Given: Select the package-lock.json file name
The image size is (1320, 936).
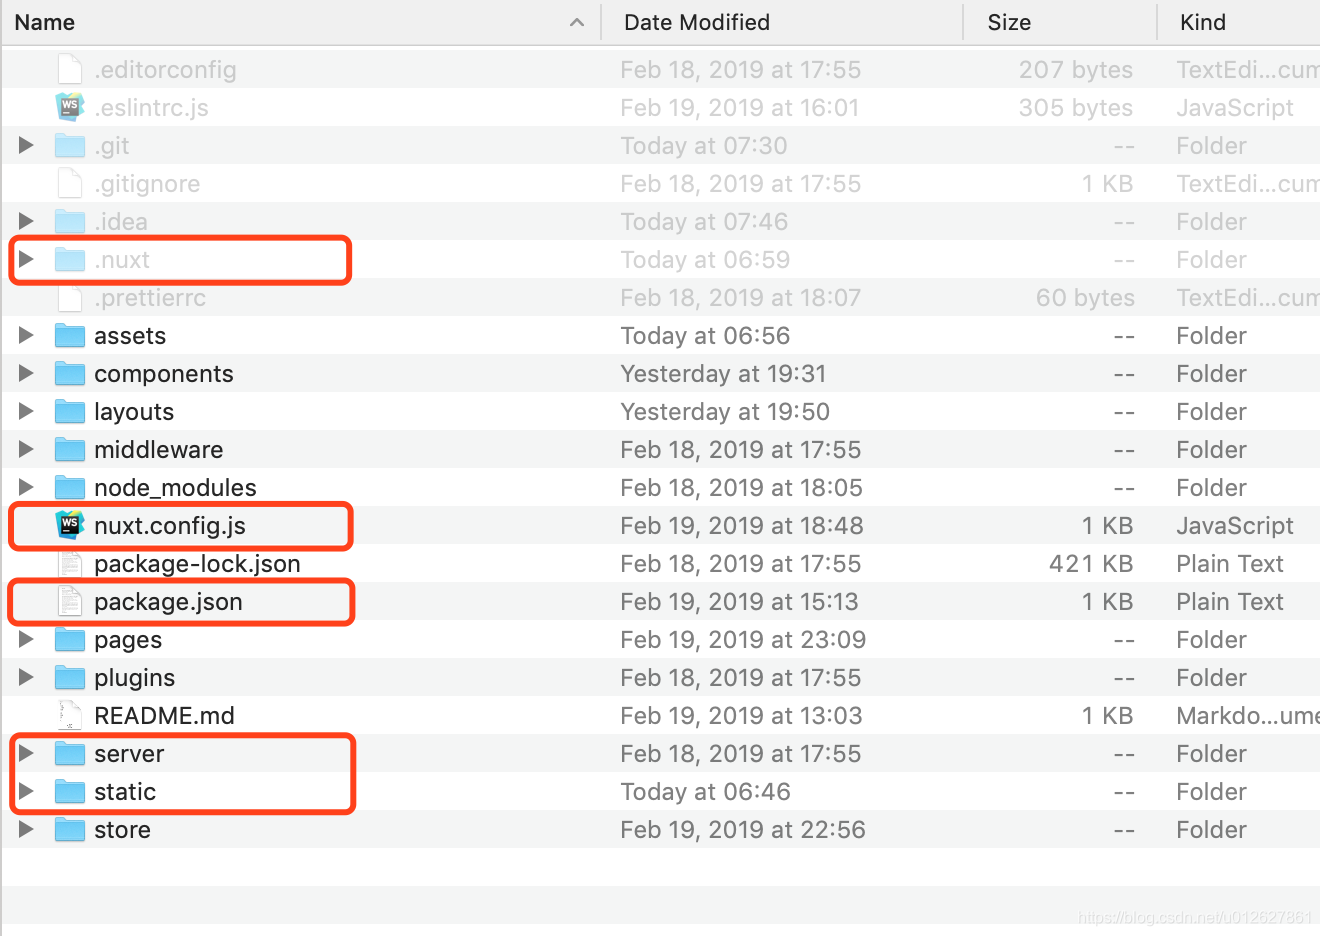Looking at the screenshot, I should 197,564.
